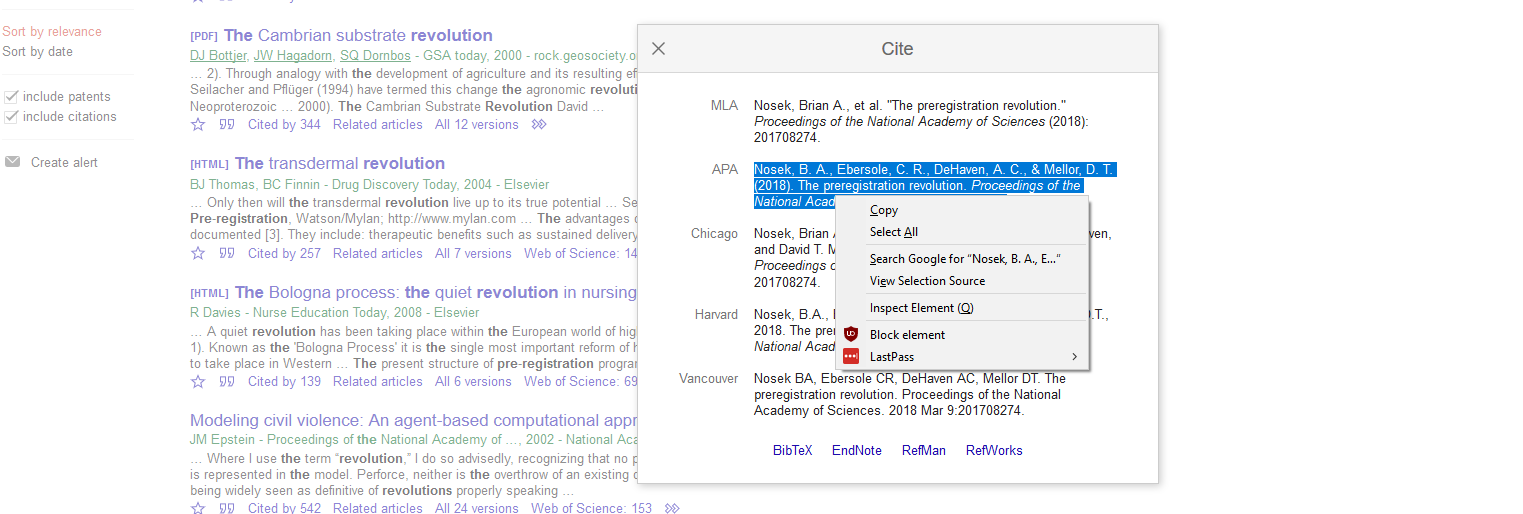Open Related articles for the Cambrian substrate result
The width and height of the screenshot is (1523, 514).
tap(378, 125)
